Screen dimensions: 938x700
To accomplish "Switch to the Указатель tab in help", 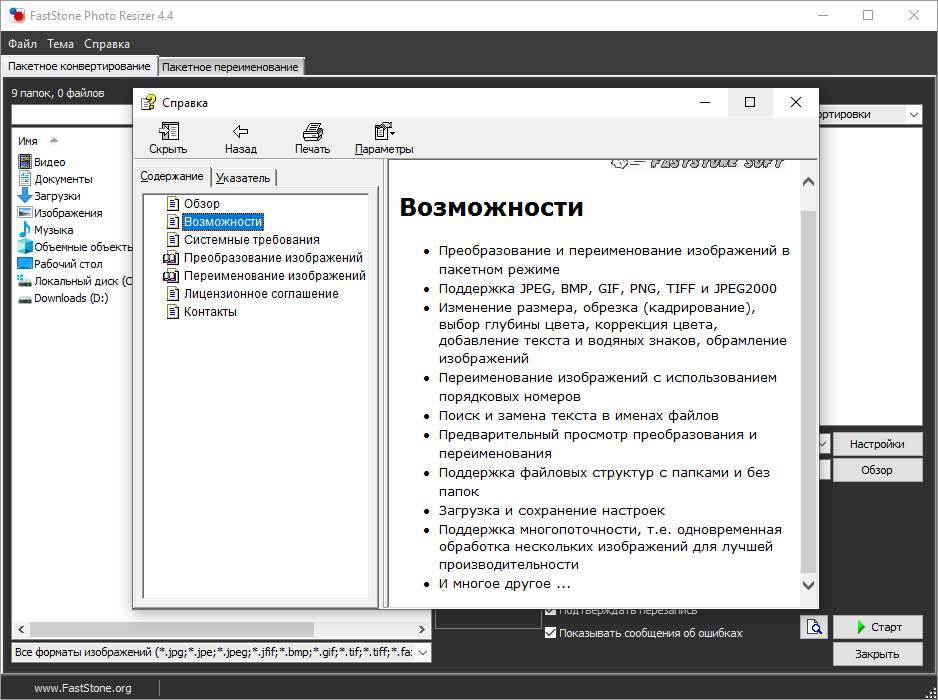I will [x=243, y=178].
